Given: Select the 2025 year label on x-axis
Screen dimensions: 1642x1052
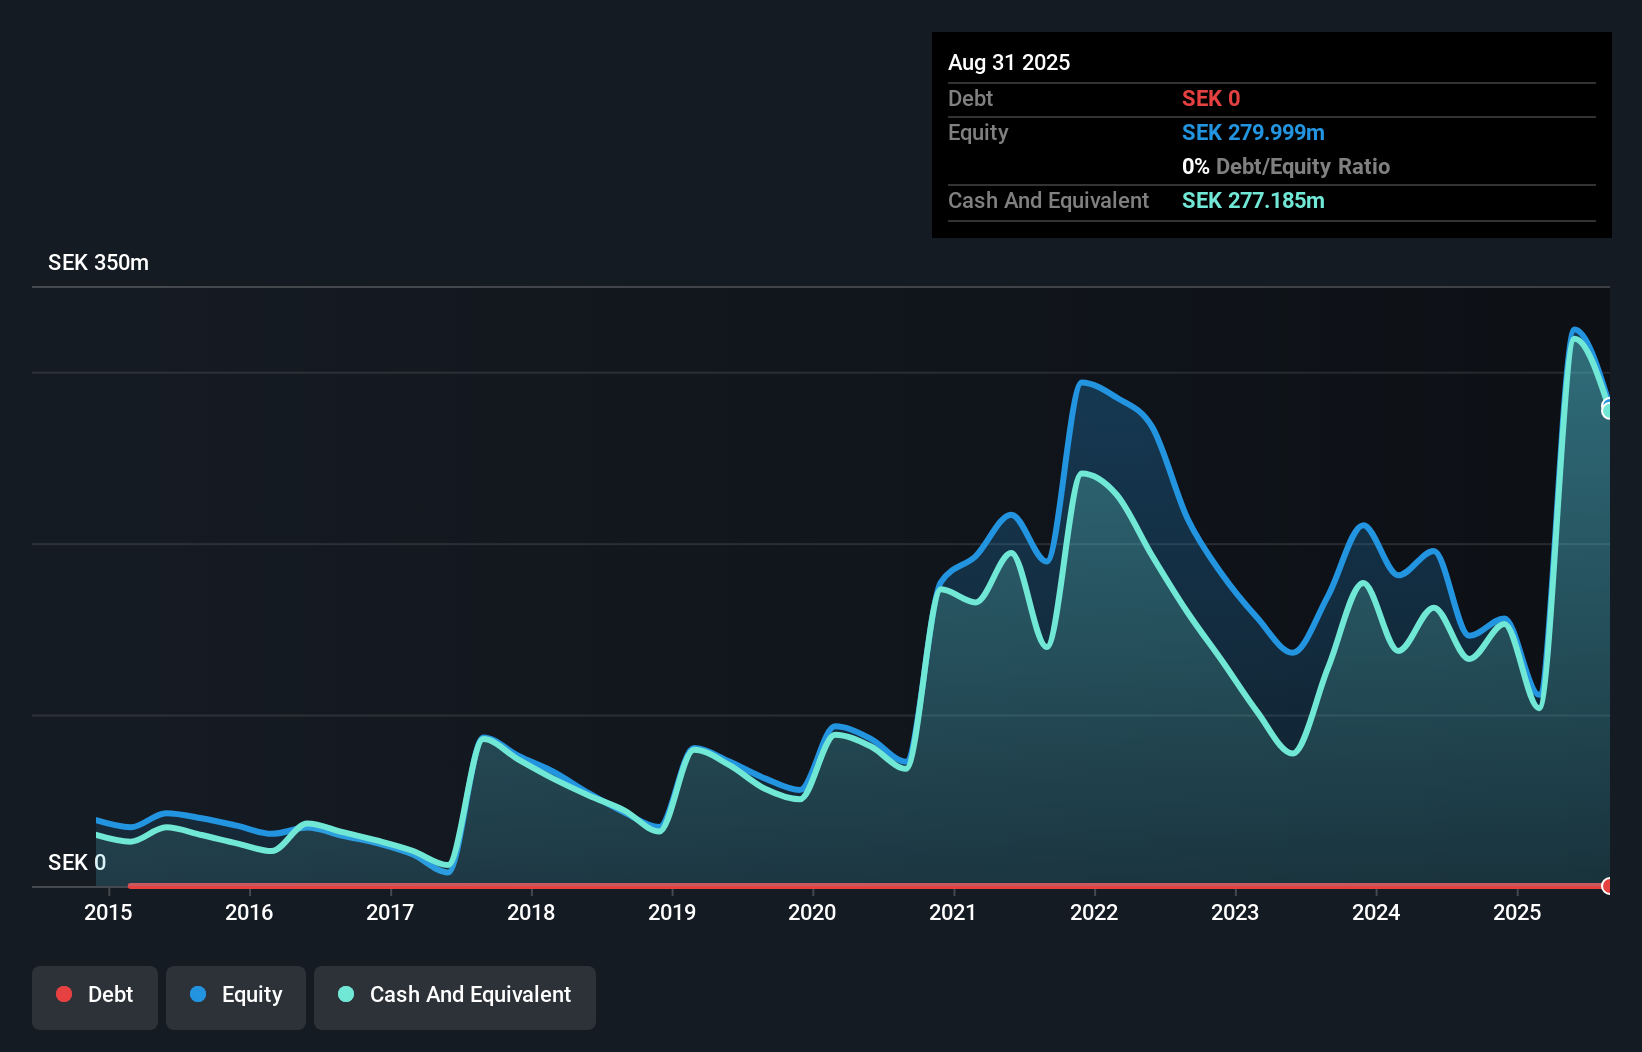Looking at the screenshot, I should (x=1517, y=912).
